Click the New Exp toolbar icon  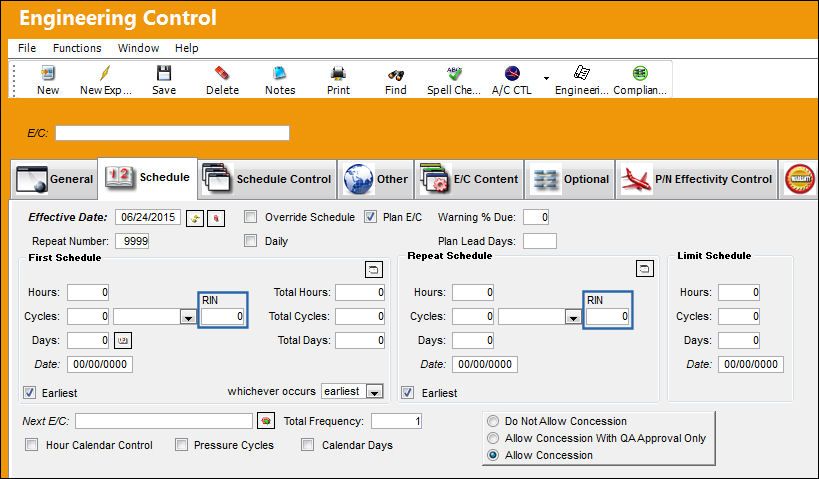(106, 73)
